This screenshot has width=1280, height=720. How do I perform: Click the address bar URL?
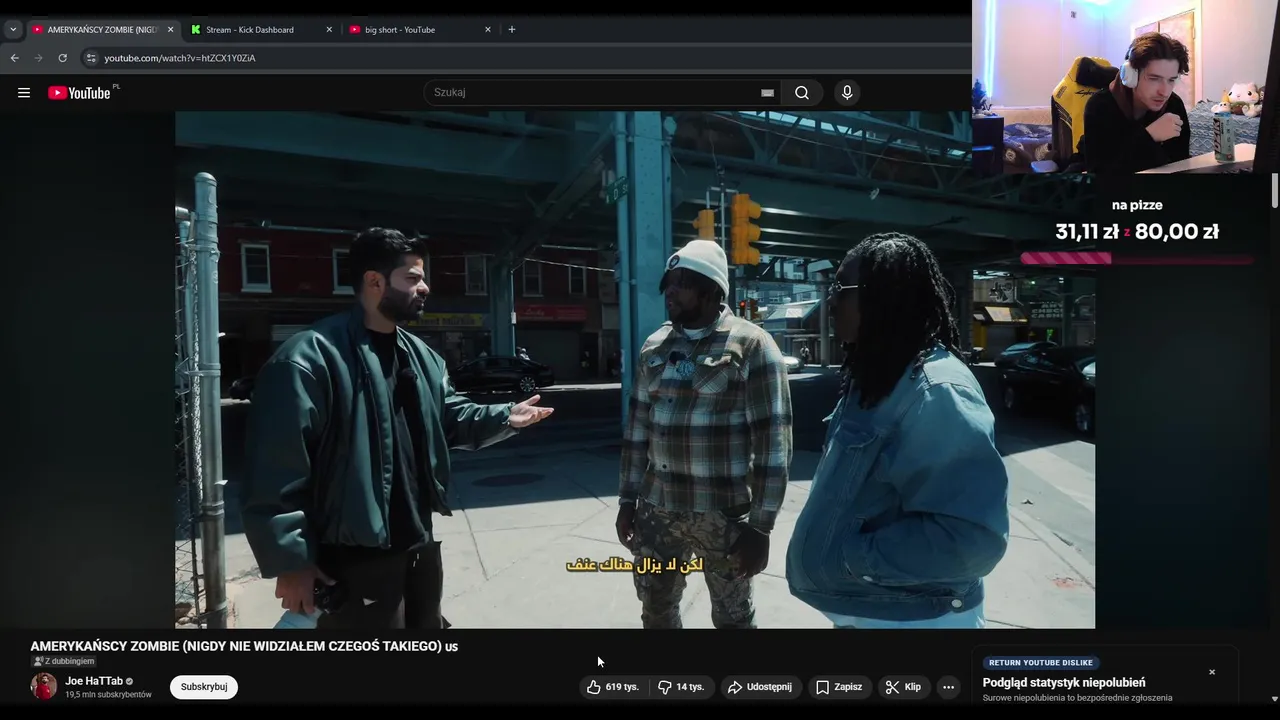[x=180, y=58]
